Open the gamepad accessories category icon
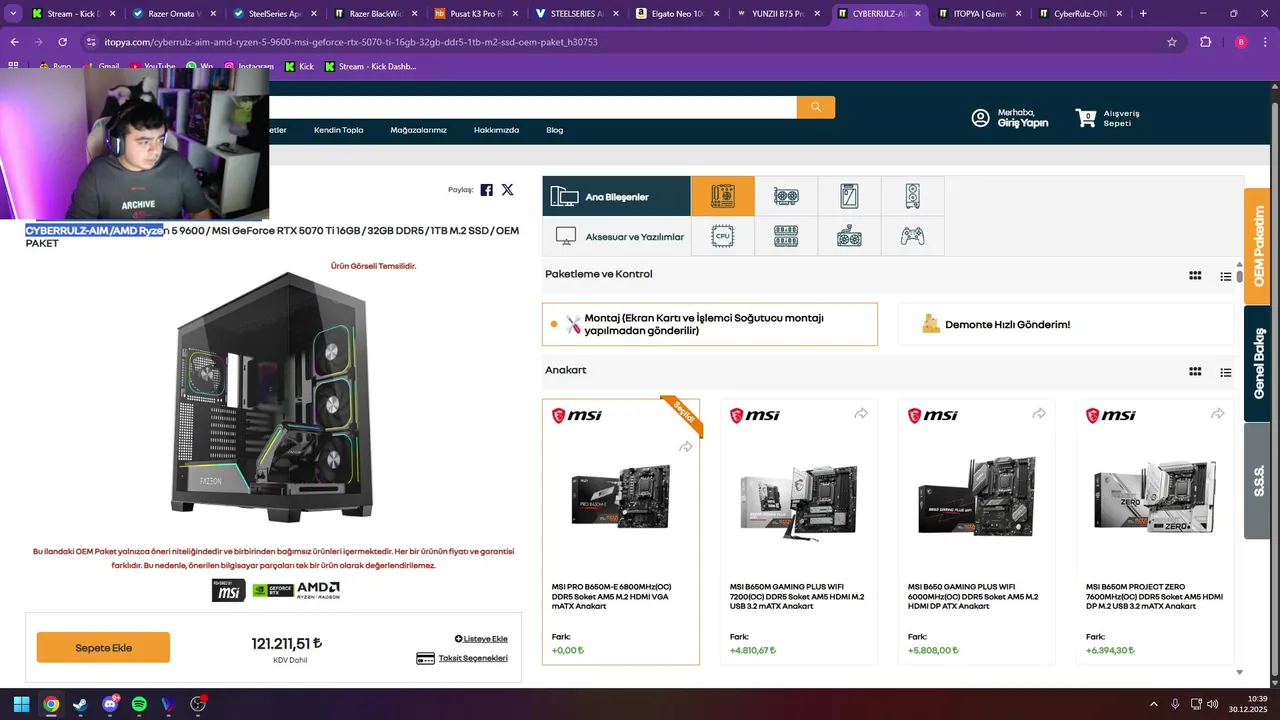1280x720 pixels. point(912,237)
